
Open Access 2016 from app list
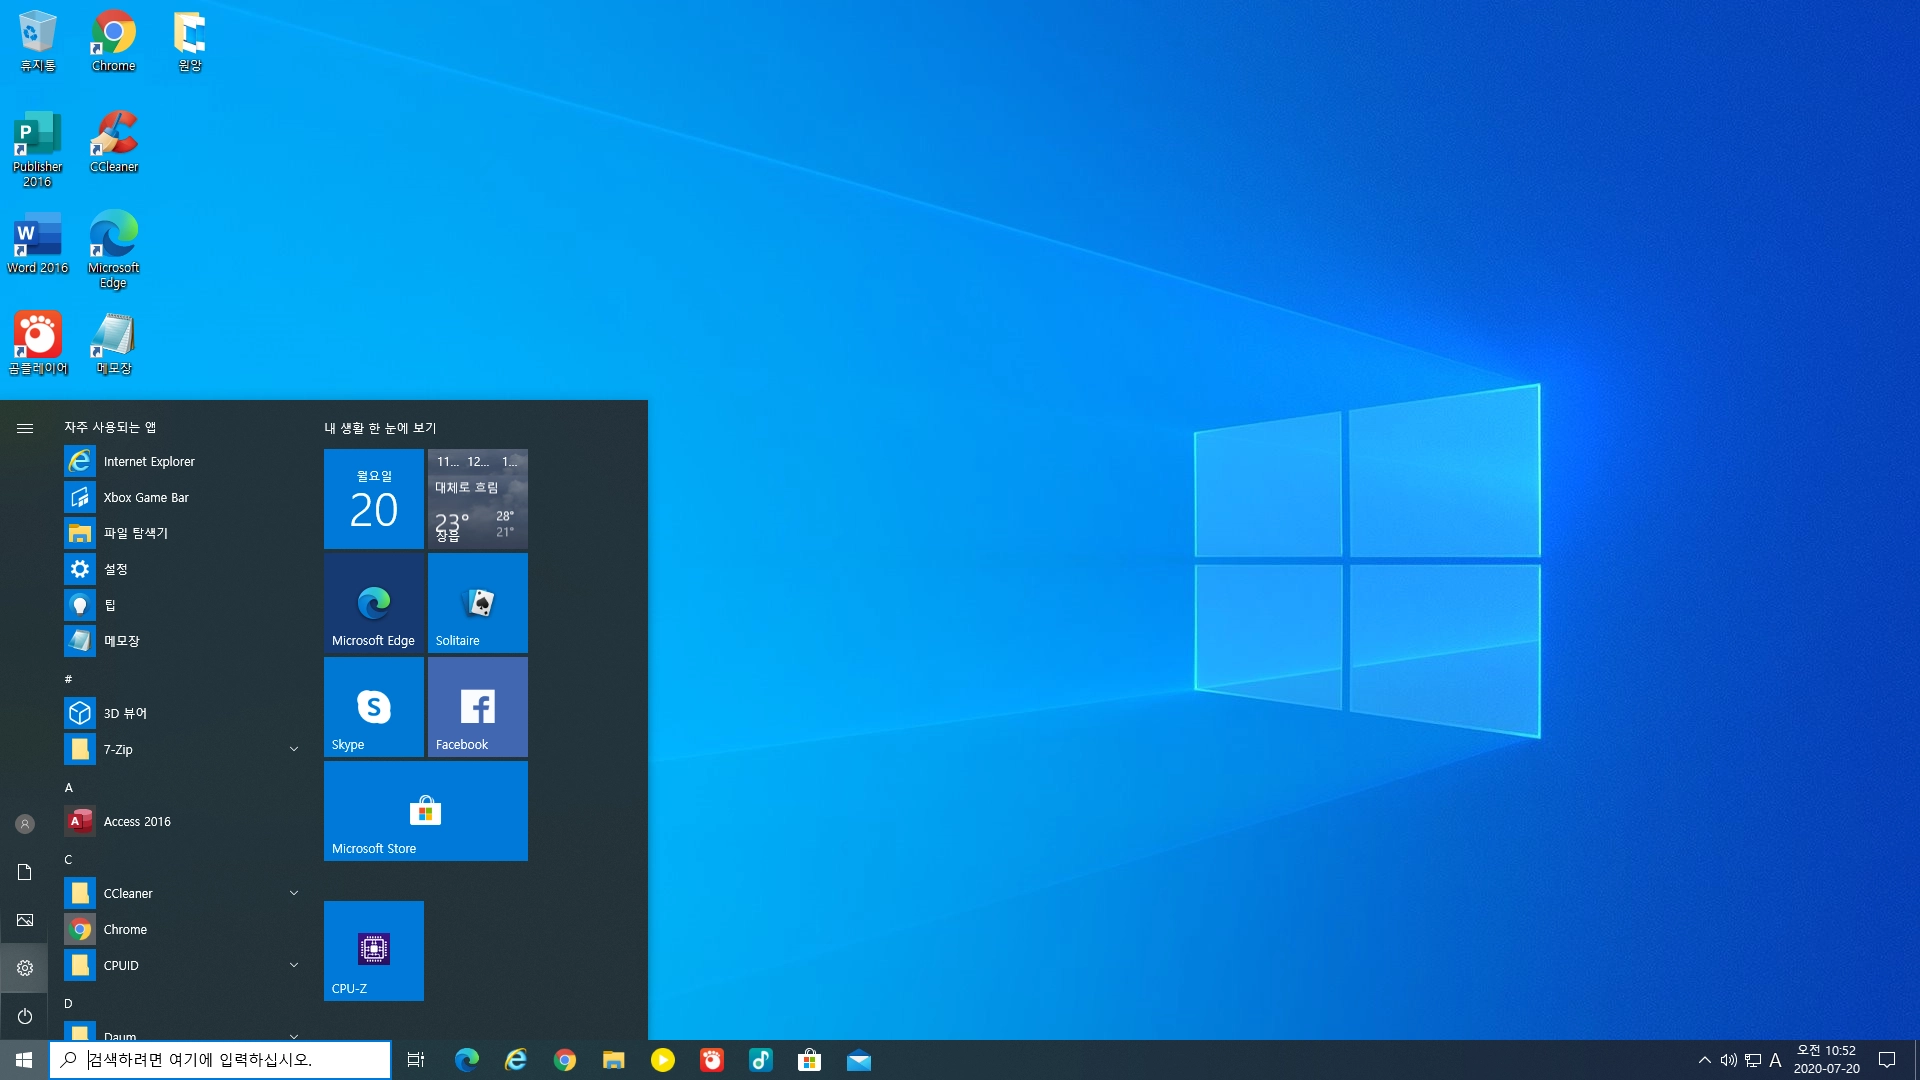coord(137,821)
